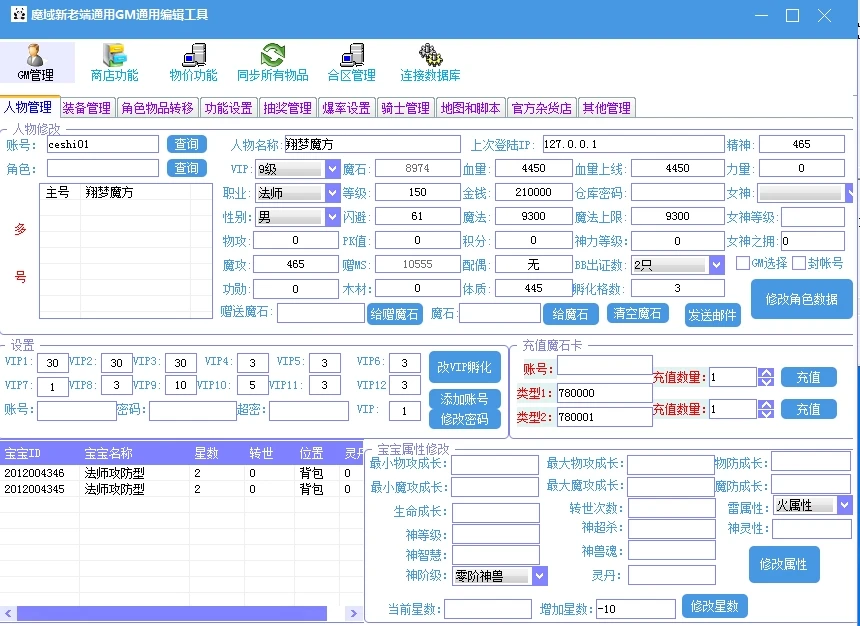Switch to the 其他管理 tab

point(607,108)
